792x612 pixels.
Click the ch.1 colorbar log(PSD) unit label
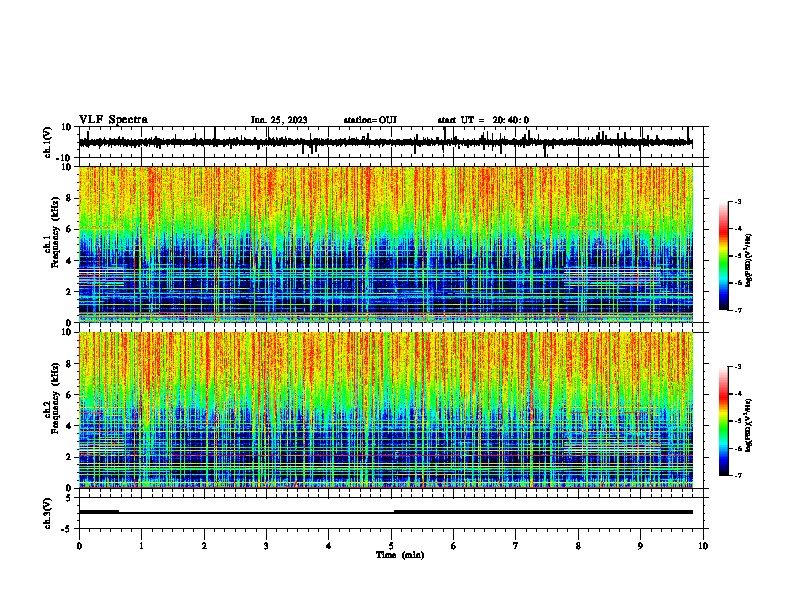[748, 260]
